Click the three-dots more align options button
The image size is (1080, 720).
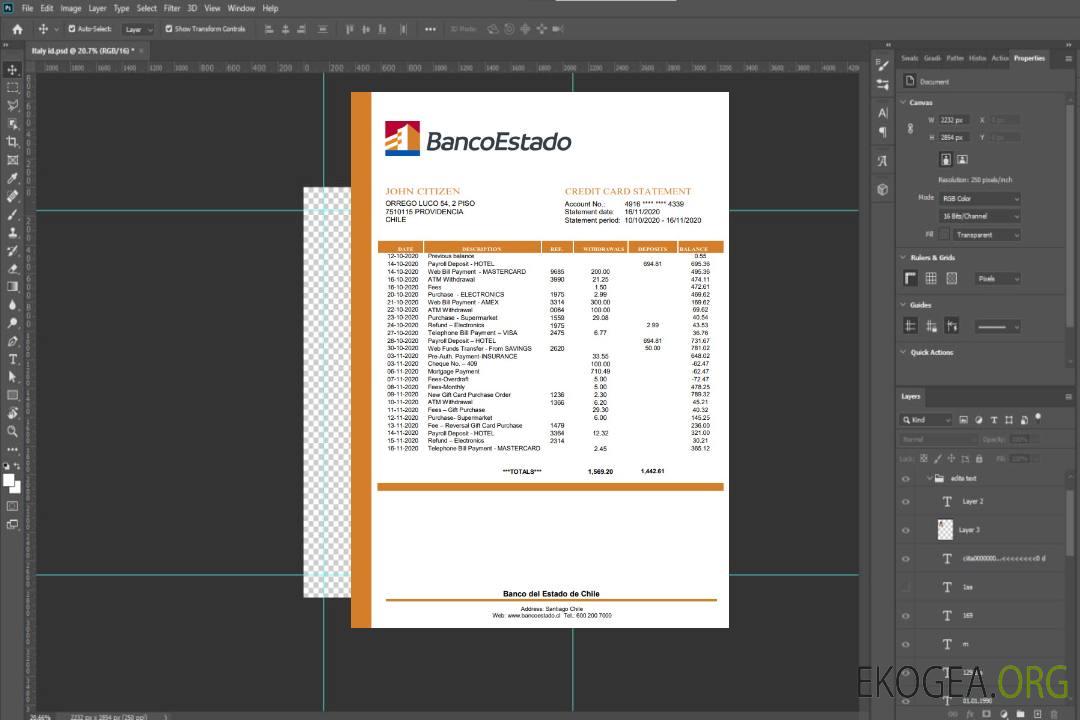[x=430, y=29]
